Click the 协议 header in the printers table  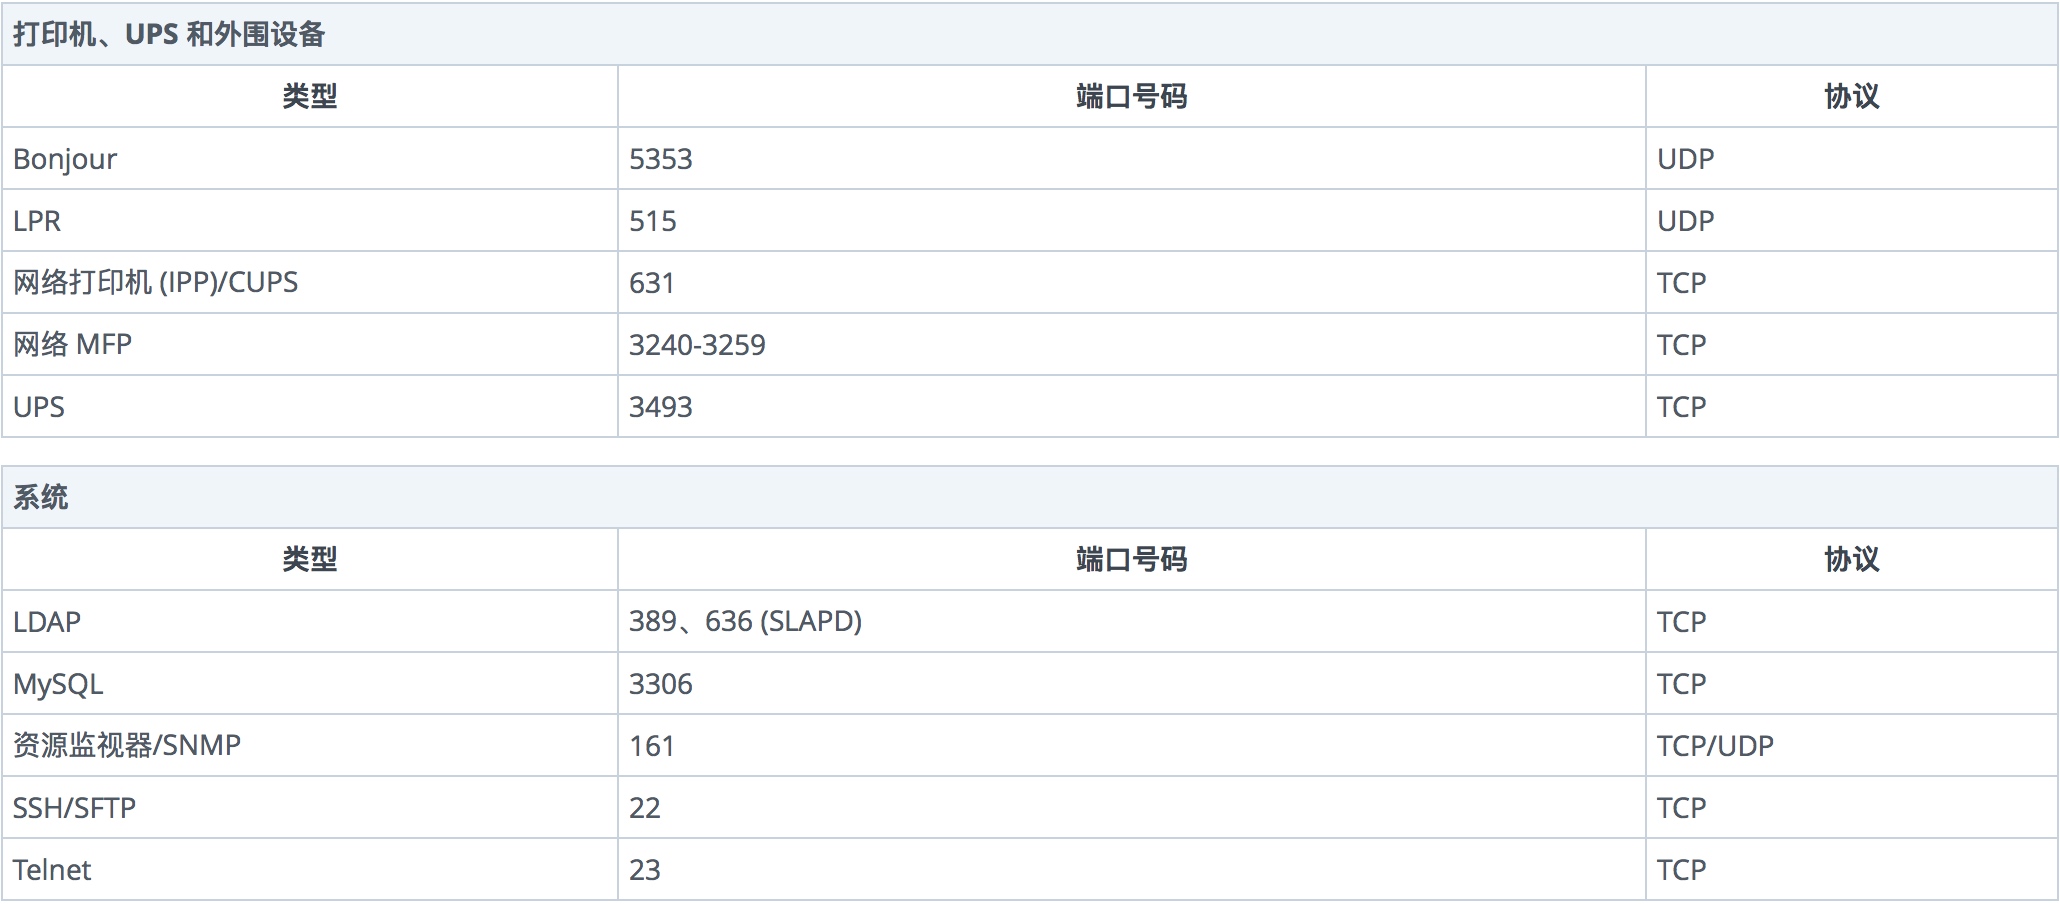[x=1851, y=96]
